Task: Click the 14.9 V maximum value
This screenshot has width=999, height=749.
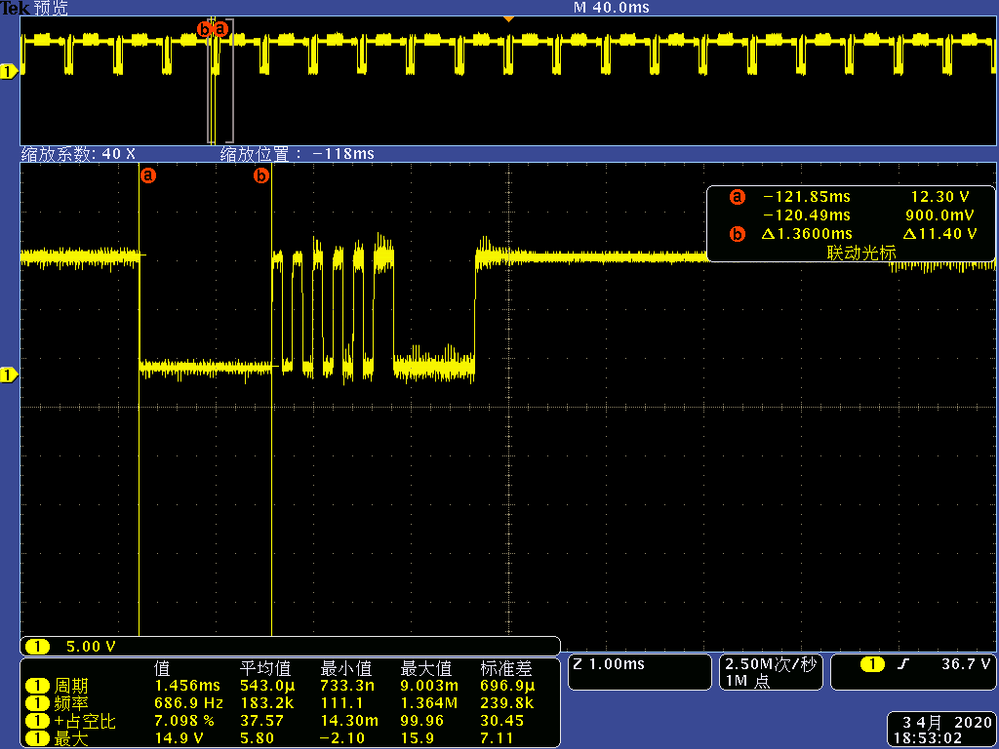Action: click(x=178, y=739)
